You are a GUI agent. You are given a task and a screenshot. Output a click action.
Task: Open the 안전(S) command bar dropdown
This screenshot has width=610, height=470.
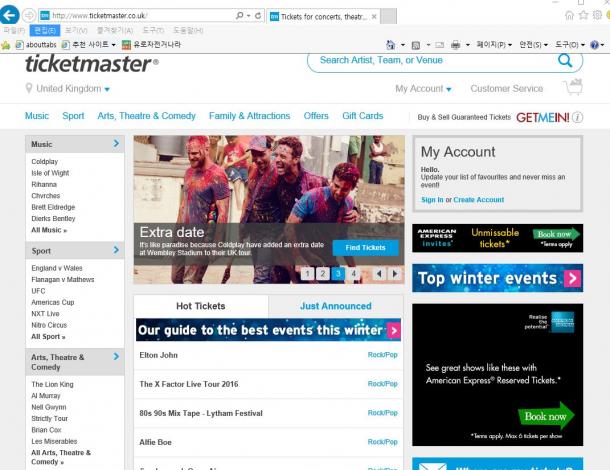pyautogui.click(x=533, y=45)
